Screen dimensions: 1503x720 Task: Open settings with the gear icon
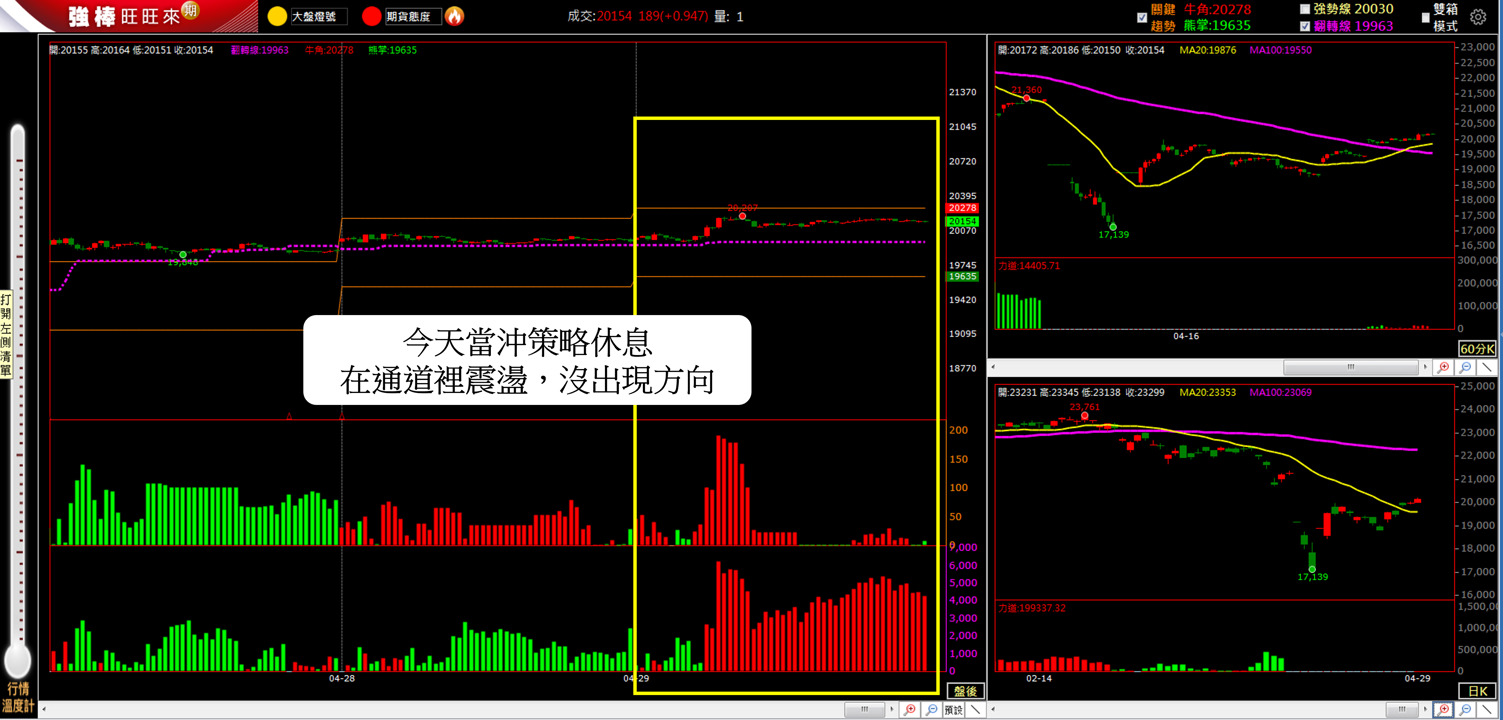point(1477,17)
